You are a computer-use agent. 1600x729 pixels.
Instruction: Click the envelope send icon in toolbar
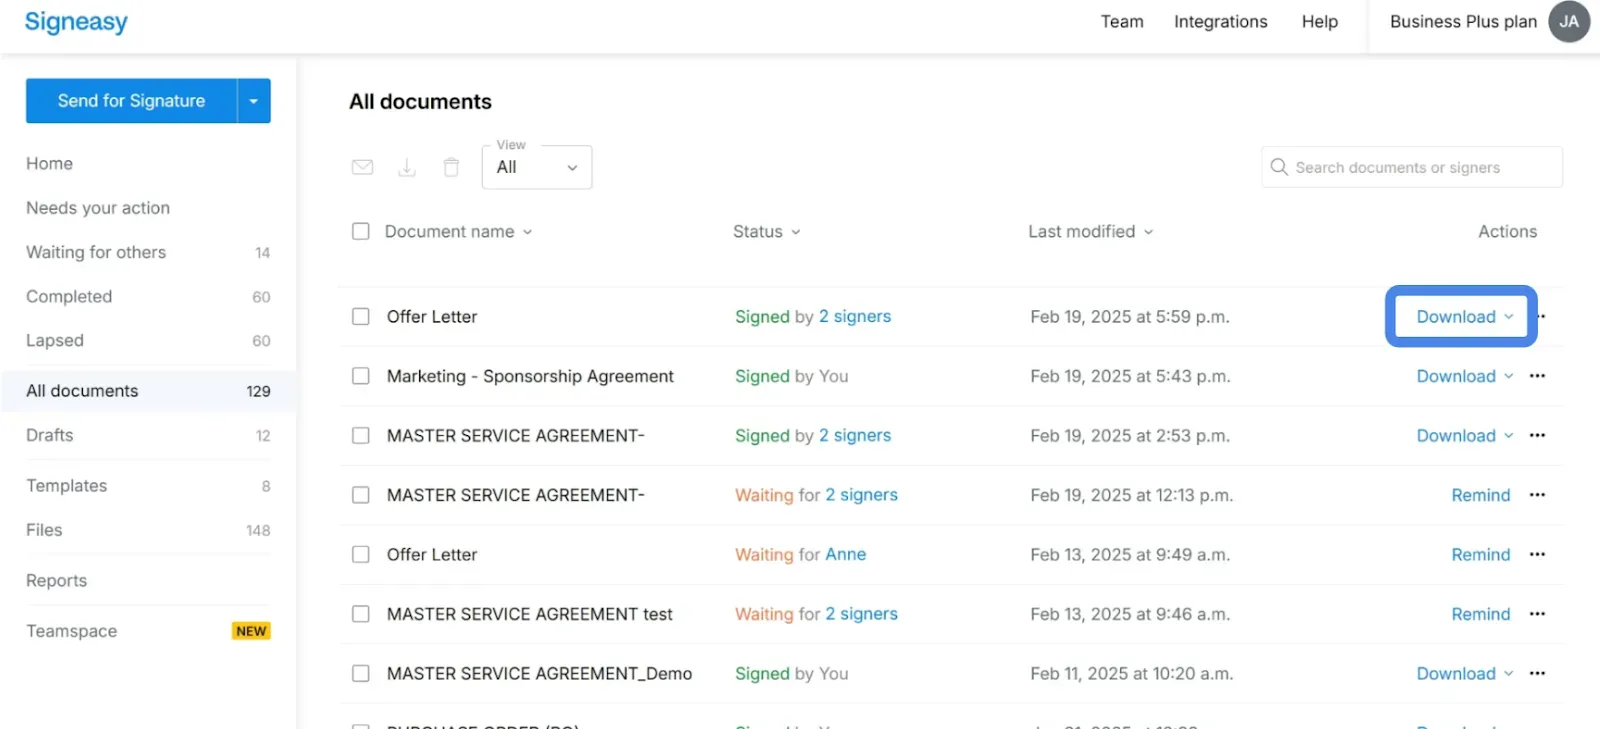[362, 167]
